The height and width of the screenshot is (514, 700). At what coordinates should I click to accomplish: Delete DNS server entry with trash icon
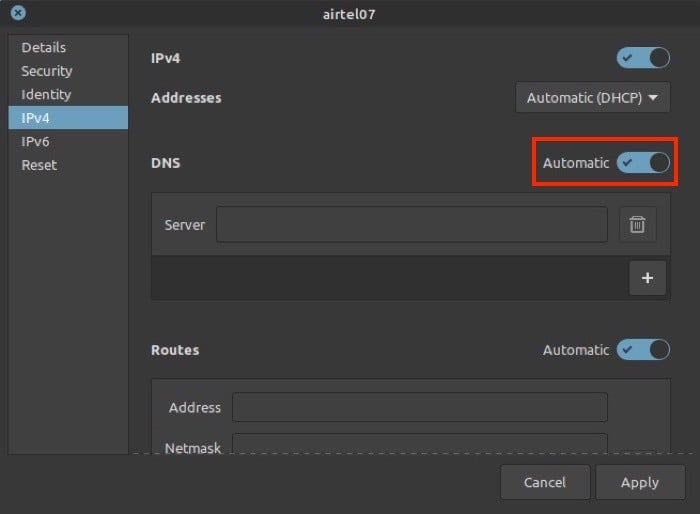coord(638,224)
